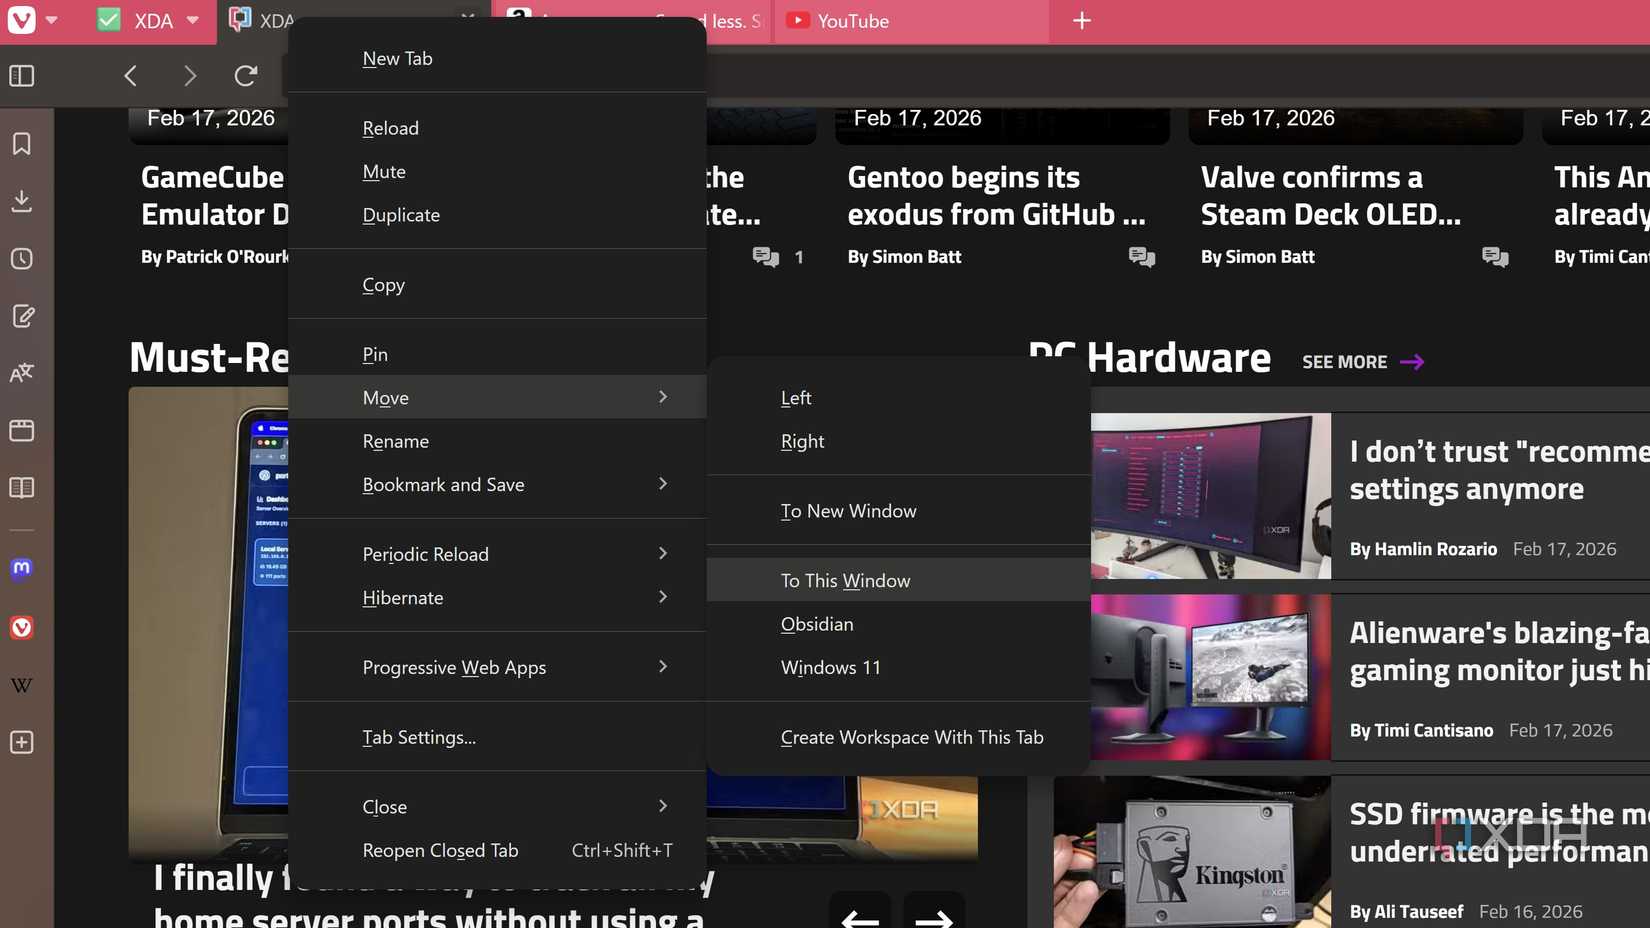Viewport: 1650px width, 928px height.
Task: Open the Wikipedia web panel
Action: pyautogui.click(x=22, y=685)
